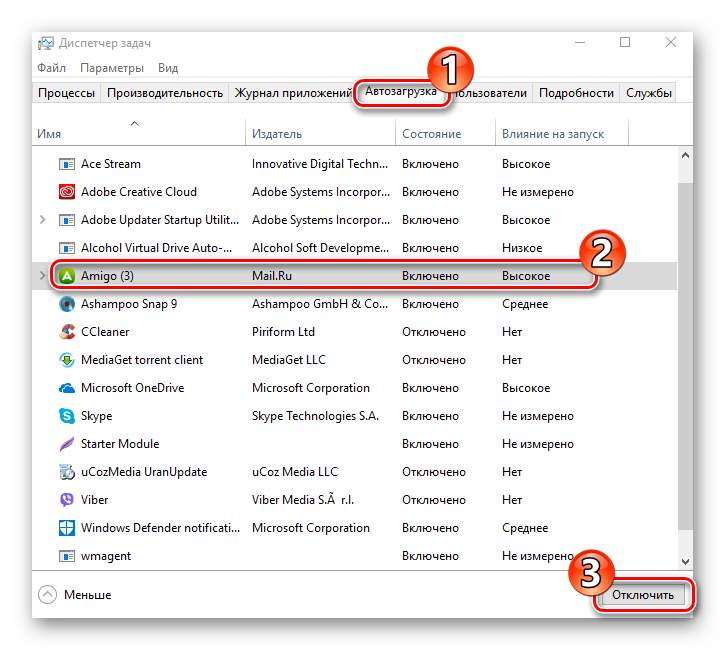Click the Starter Module feather icon
This screenshot has width=725, height=650.
pyautogui.click(x=67, y=444)
